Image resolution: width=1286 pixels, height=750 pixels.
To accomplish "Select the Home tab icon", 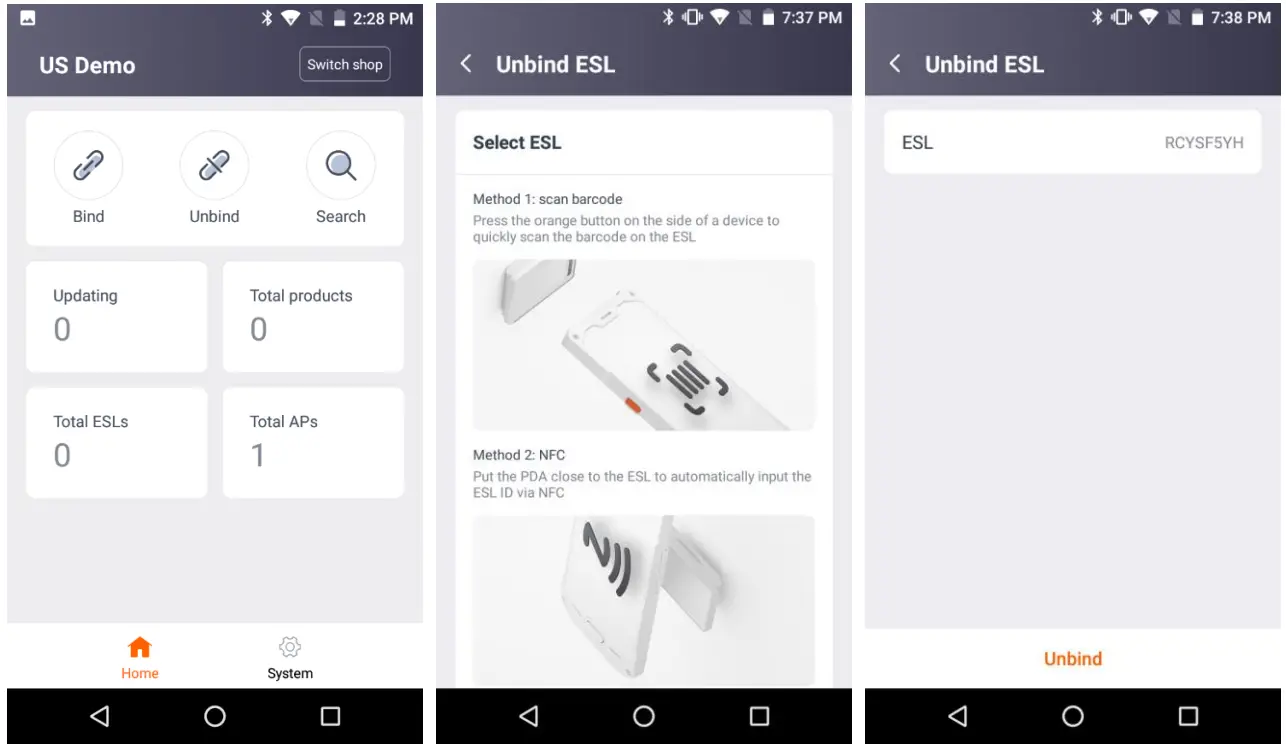I will 140,647.
